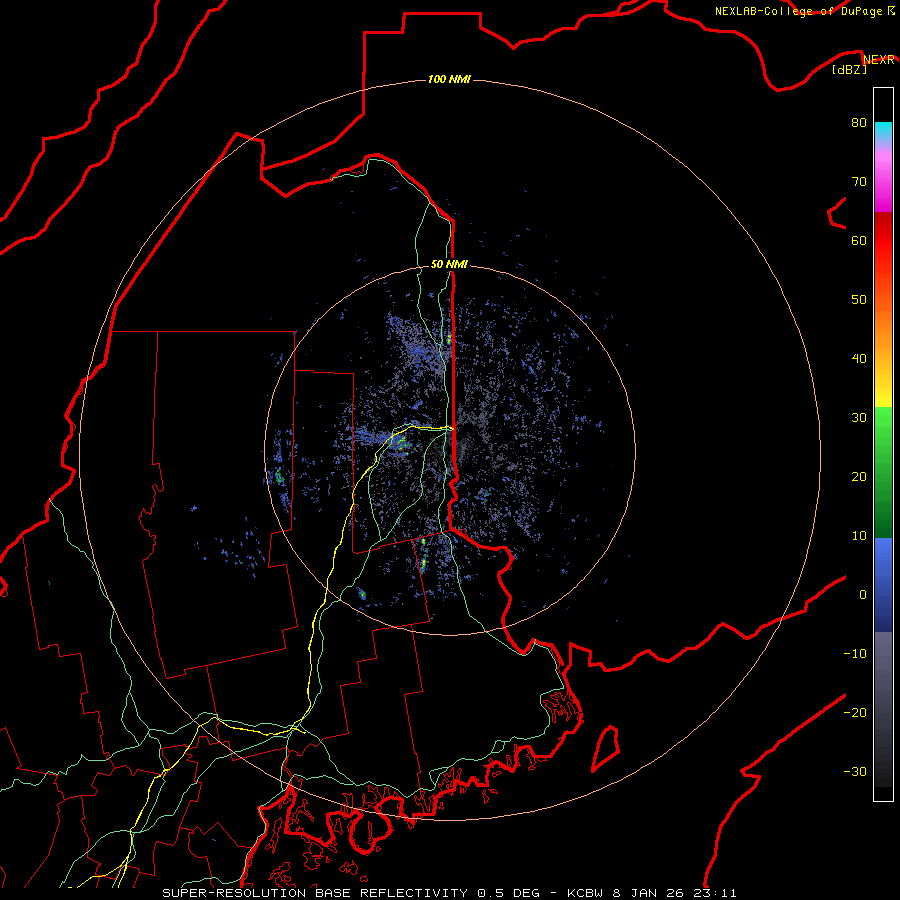Click the 50 value on the dBZ scale
The width and height of the screenshot is (900, 900).
coord(859,300)
